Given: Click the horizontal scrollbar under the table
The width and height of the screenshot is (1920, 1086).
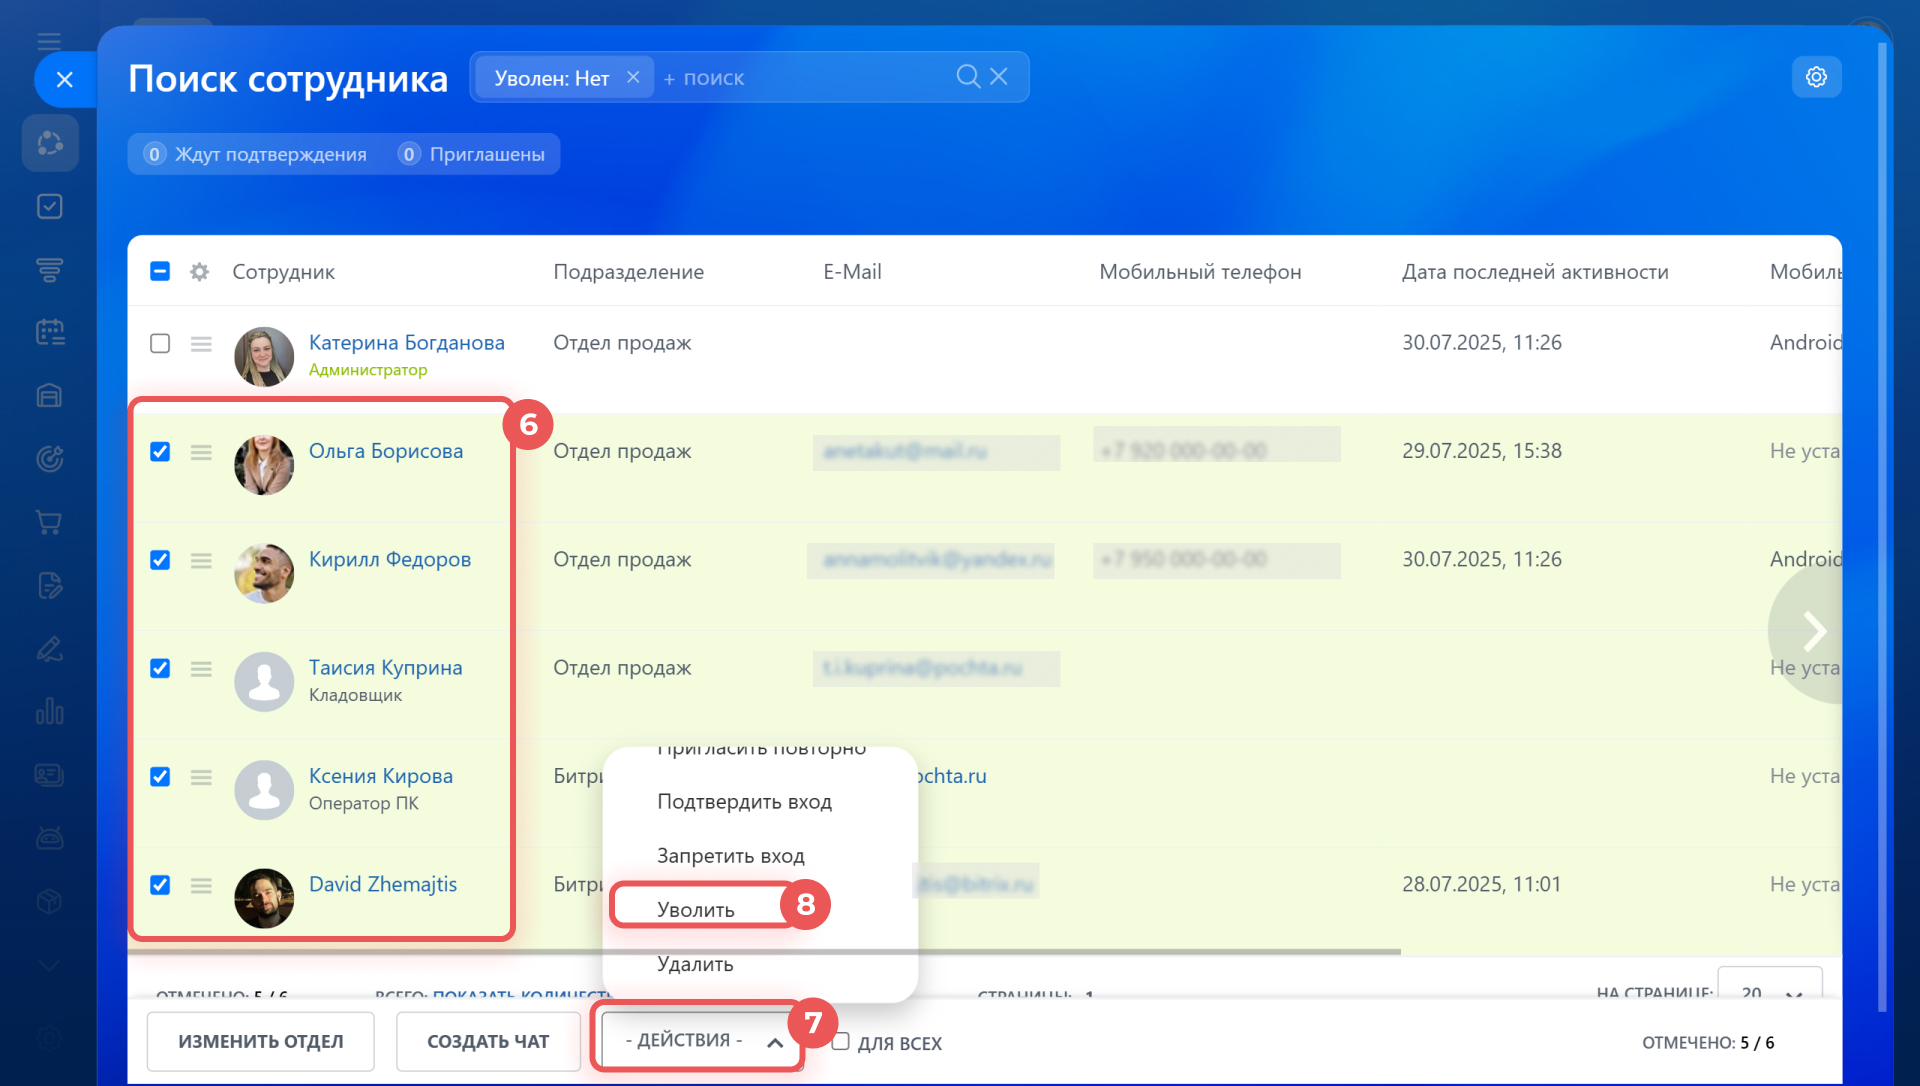Looking at the screenshot, I should tap(765, 952).
